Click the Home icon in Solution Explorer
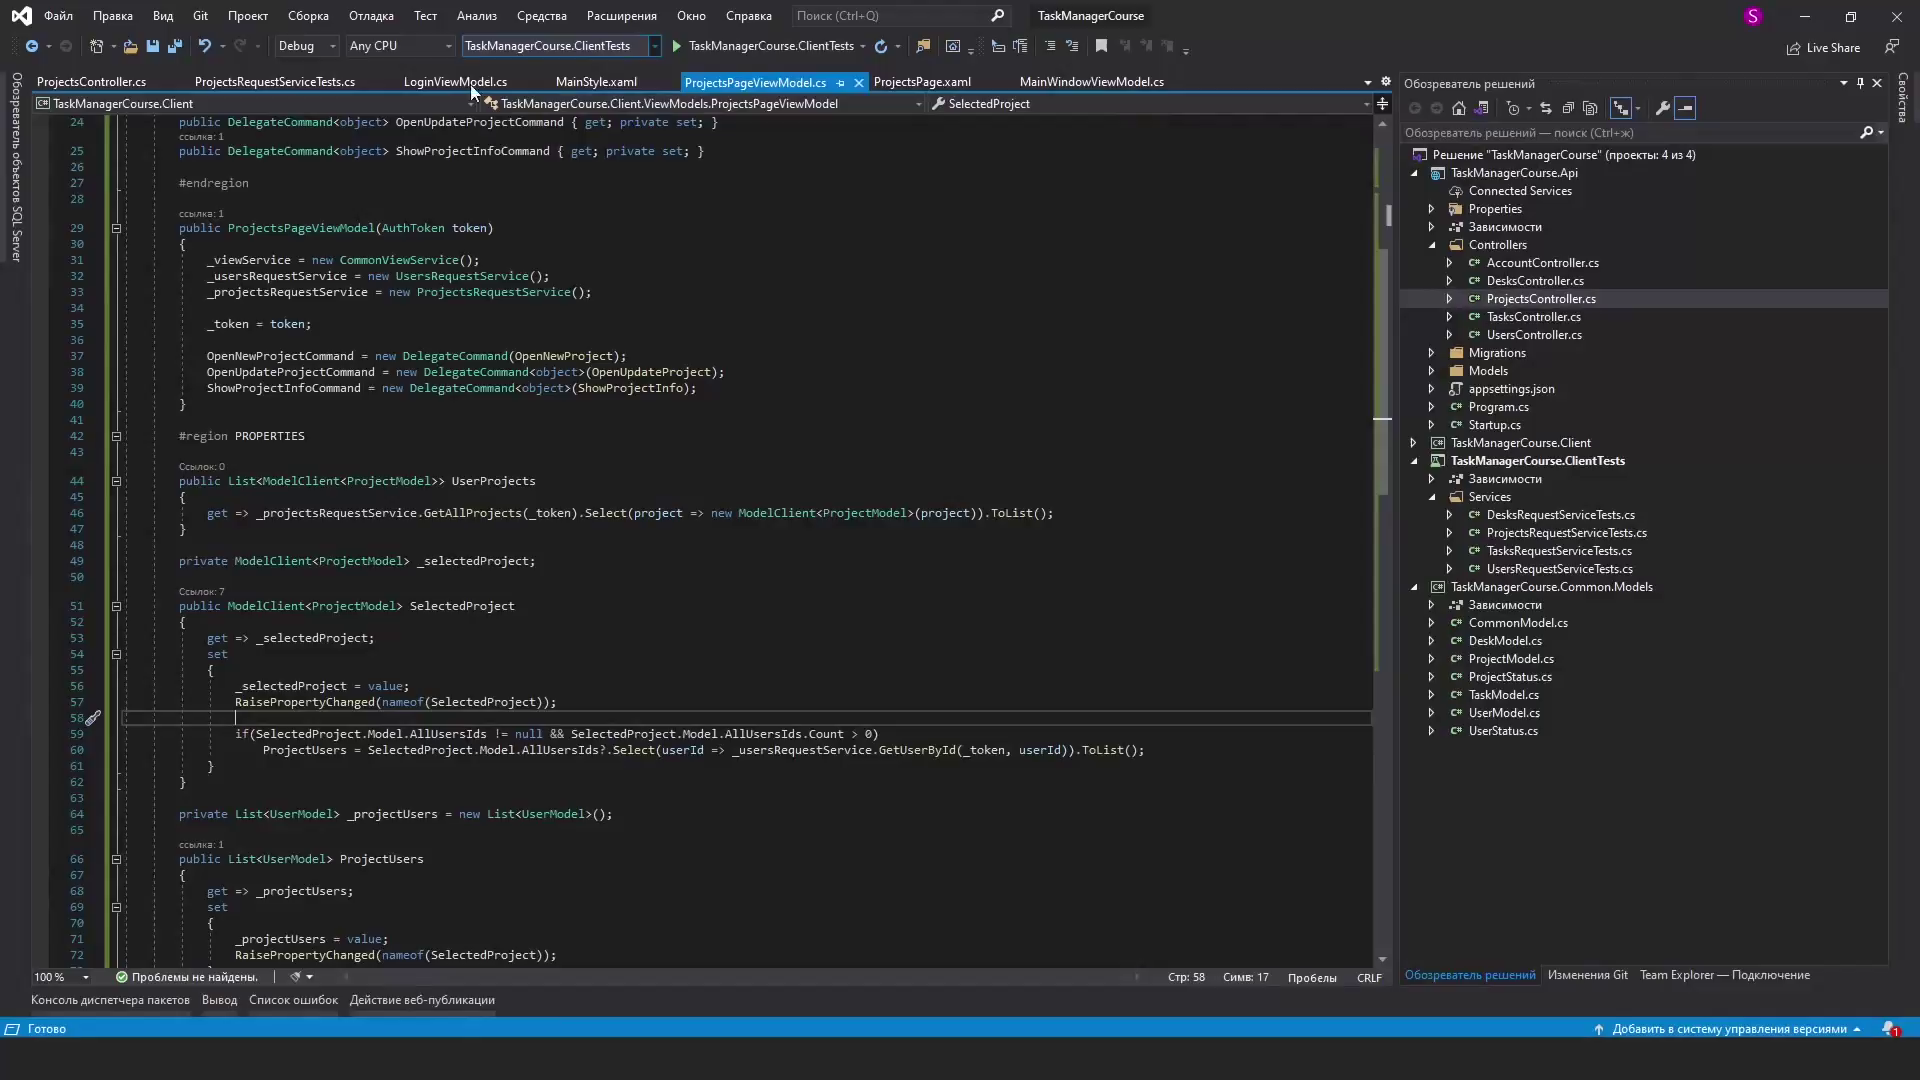 (1459, 108)
